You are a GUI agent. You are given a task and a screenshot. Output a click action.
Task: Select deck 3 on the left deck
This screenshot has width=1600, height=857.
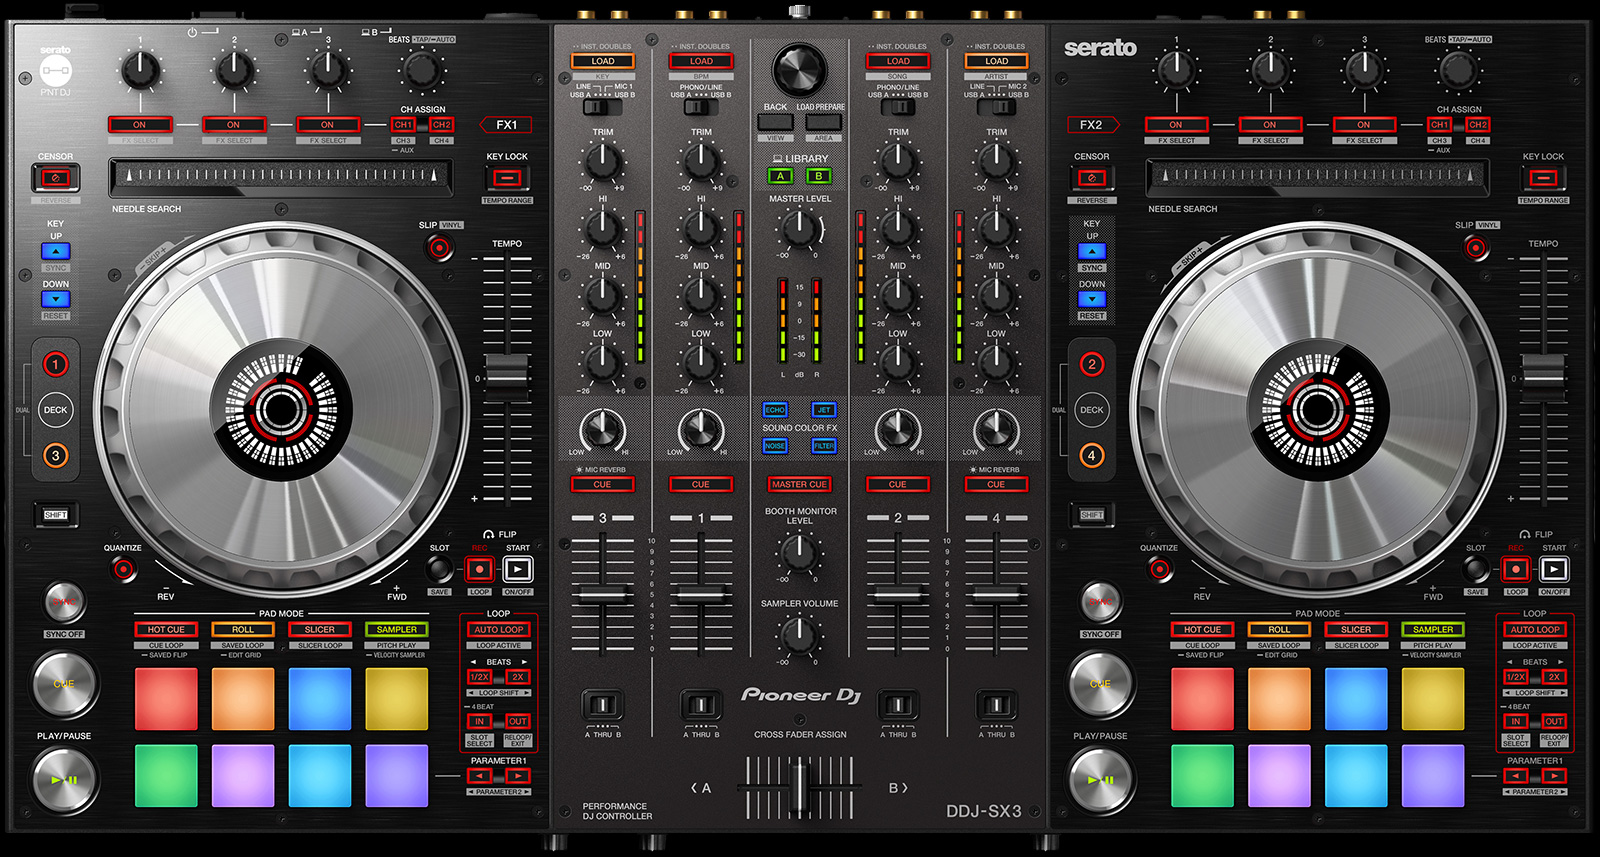(x=56, y=455)
